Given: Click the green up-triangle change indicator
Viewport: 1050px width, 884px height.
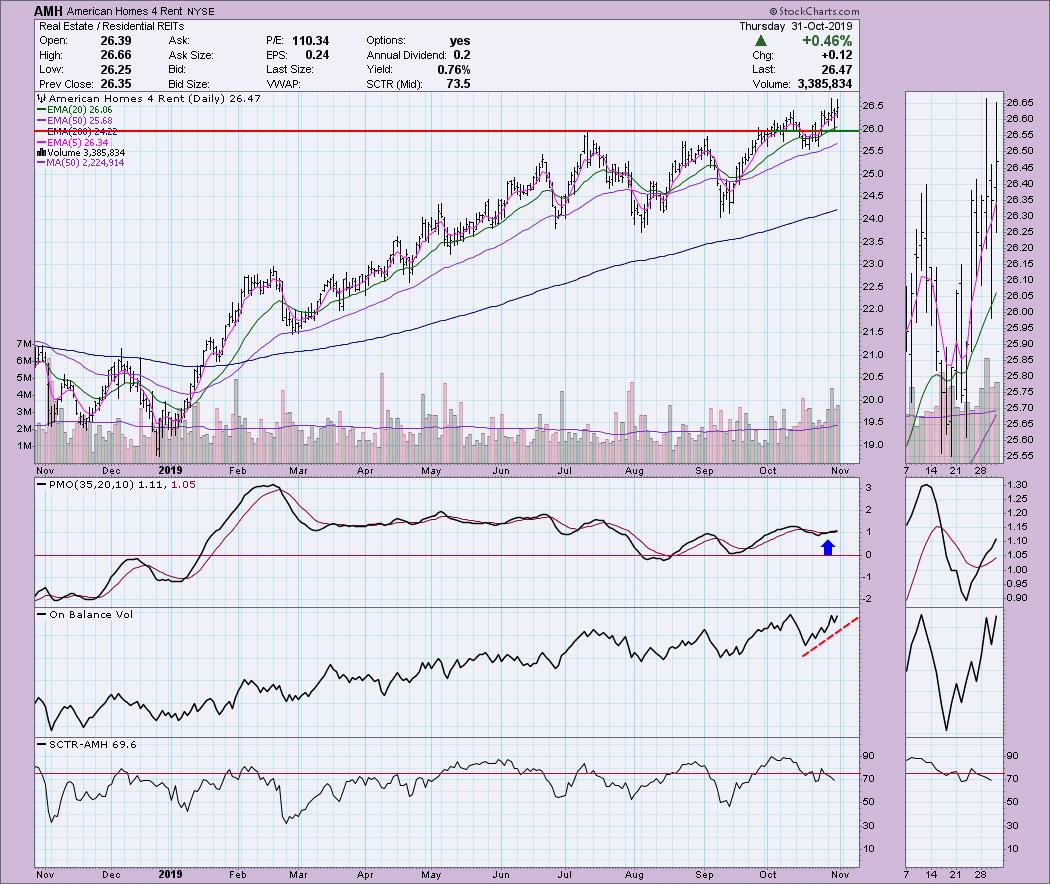Looking at the screenshot, I should pyautogui.click(x=760, y=41).
